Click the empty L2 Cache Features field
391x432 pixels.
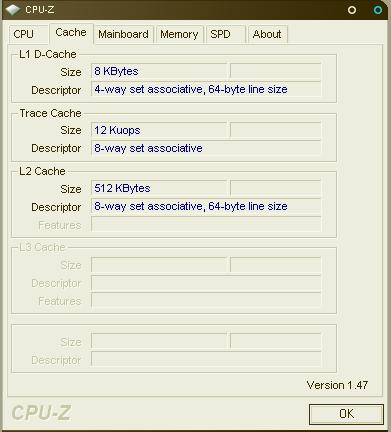pos(206,224)
